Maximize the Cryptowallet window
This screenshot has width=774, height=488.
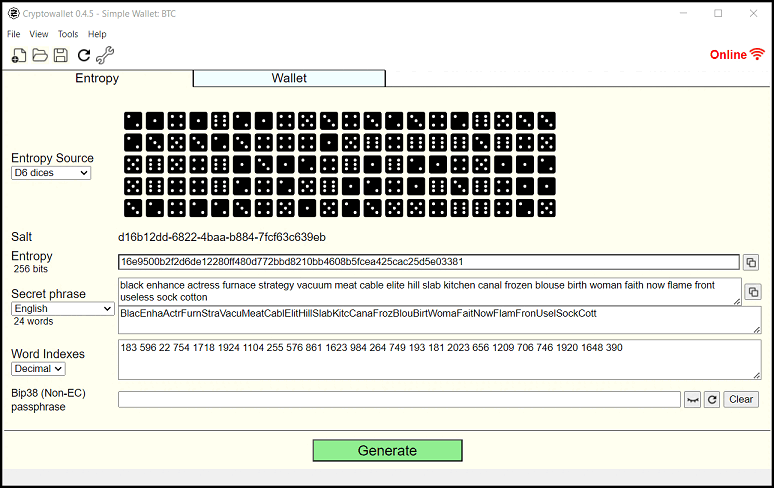click(718, 13)
